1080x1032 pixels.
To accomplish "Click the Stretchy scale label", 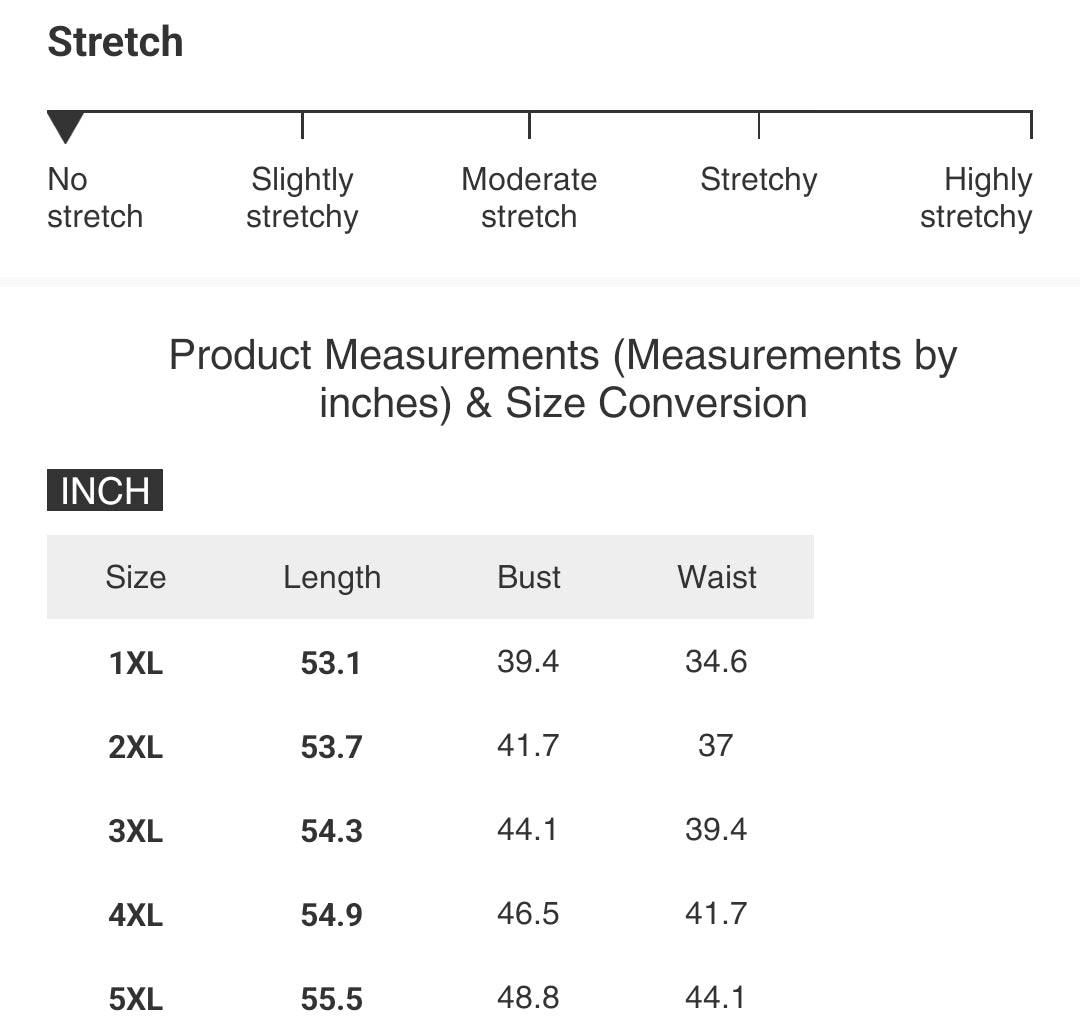I will pyautogui.click(x=758, y=180).
